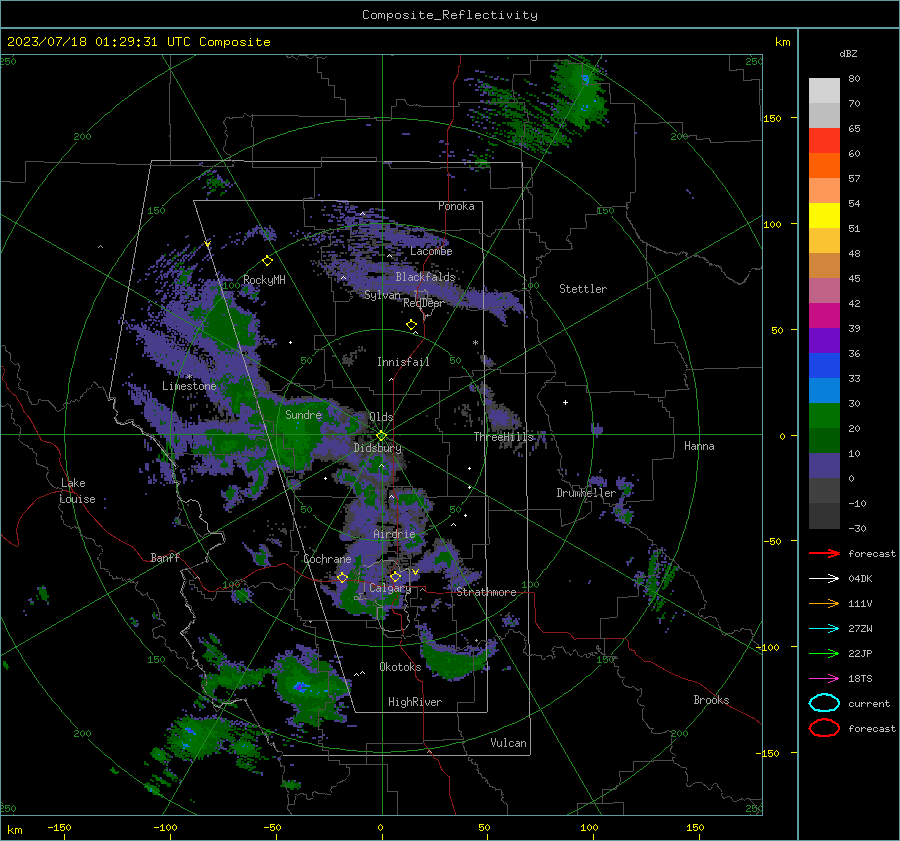This screenshot has height=841, width=900.
Task: Click the Brooks label
Action: pyautogui.click(x=711, y=700)
